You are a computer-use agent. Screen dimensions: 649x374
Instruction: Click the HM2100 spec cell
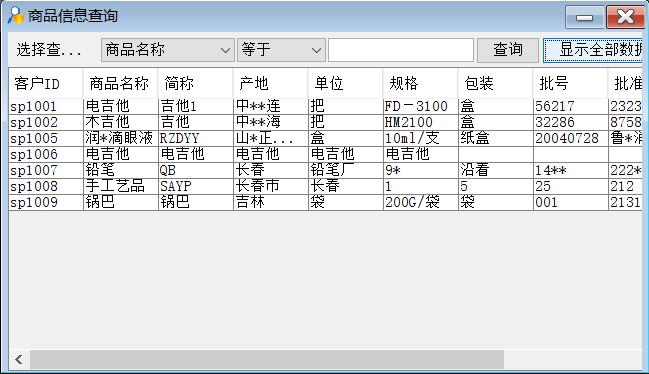tap(421, 122)
